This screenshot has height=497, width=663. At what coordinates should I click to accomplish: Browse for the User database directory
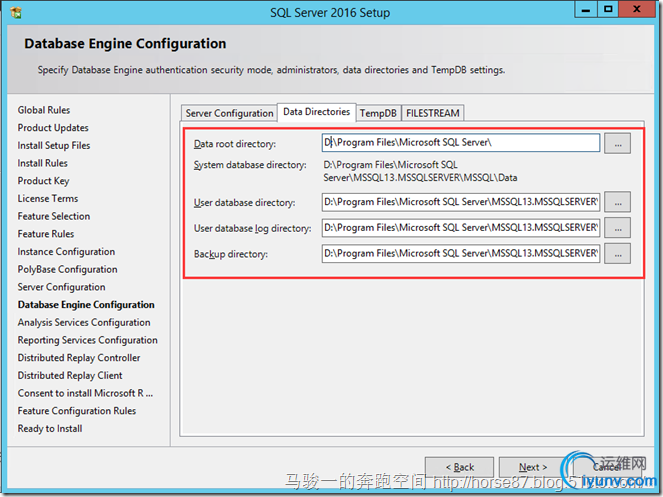(617, 202)
